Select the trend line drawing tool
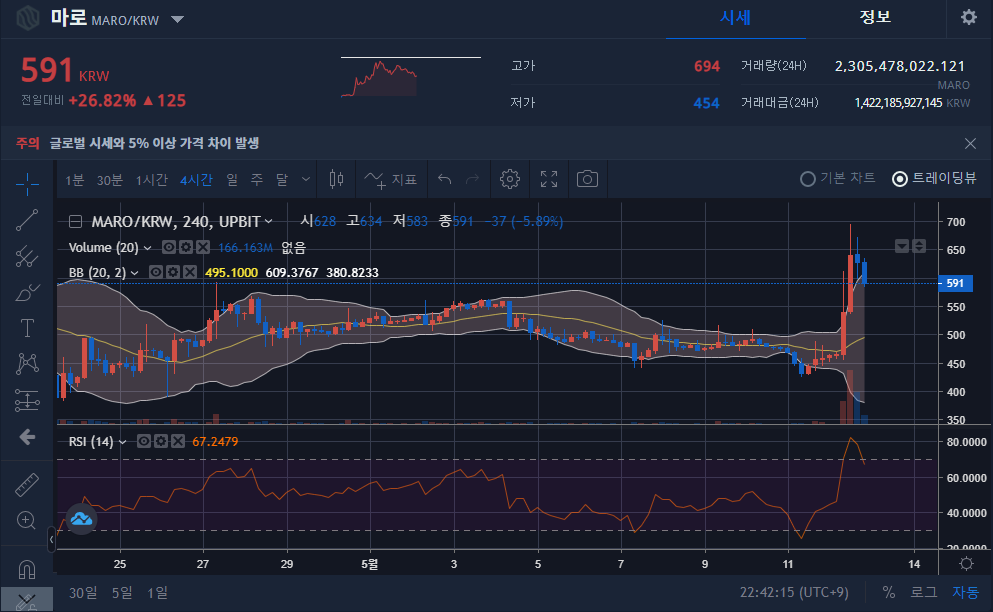This screenshot has height=612, width=993. click(27, 220)
